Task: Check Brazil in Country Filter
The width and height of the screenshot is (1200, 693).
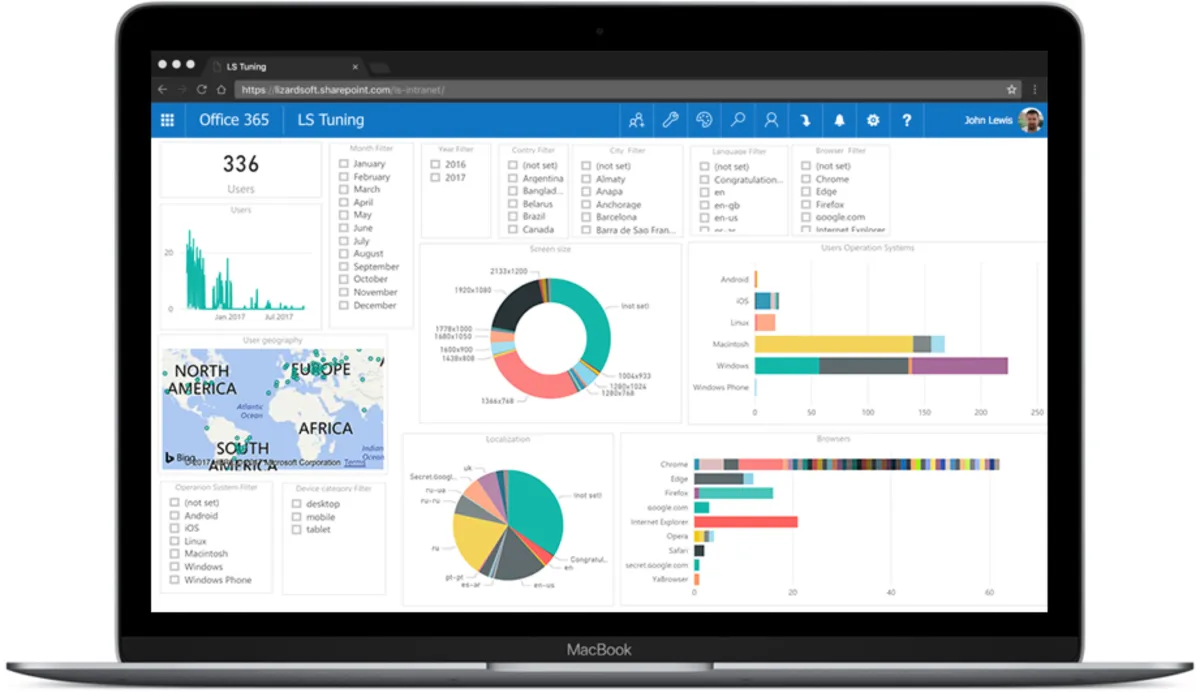Action: [513, 216]
